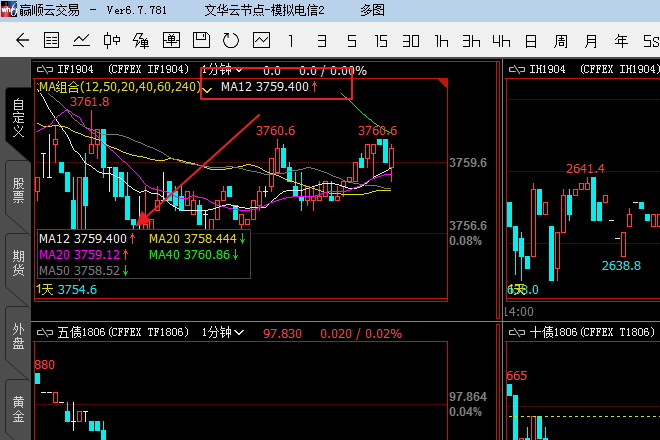Select the 1-minute period button
Screen dimensions: 660x440
tap(291, 41)
